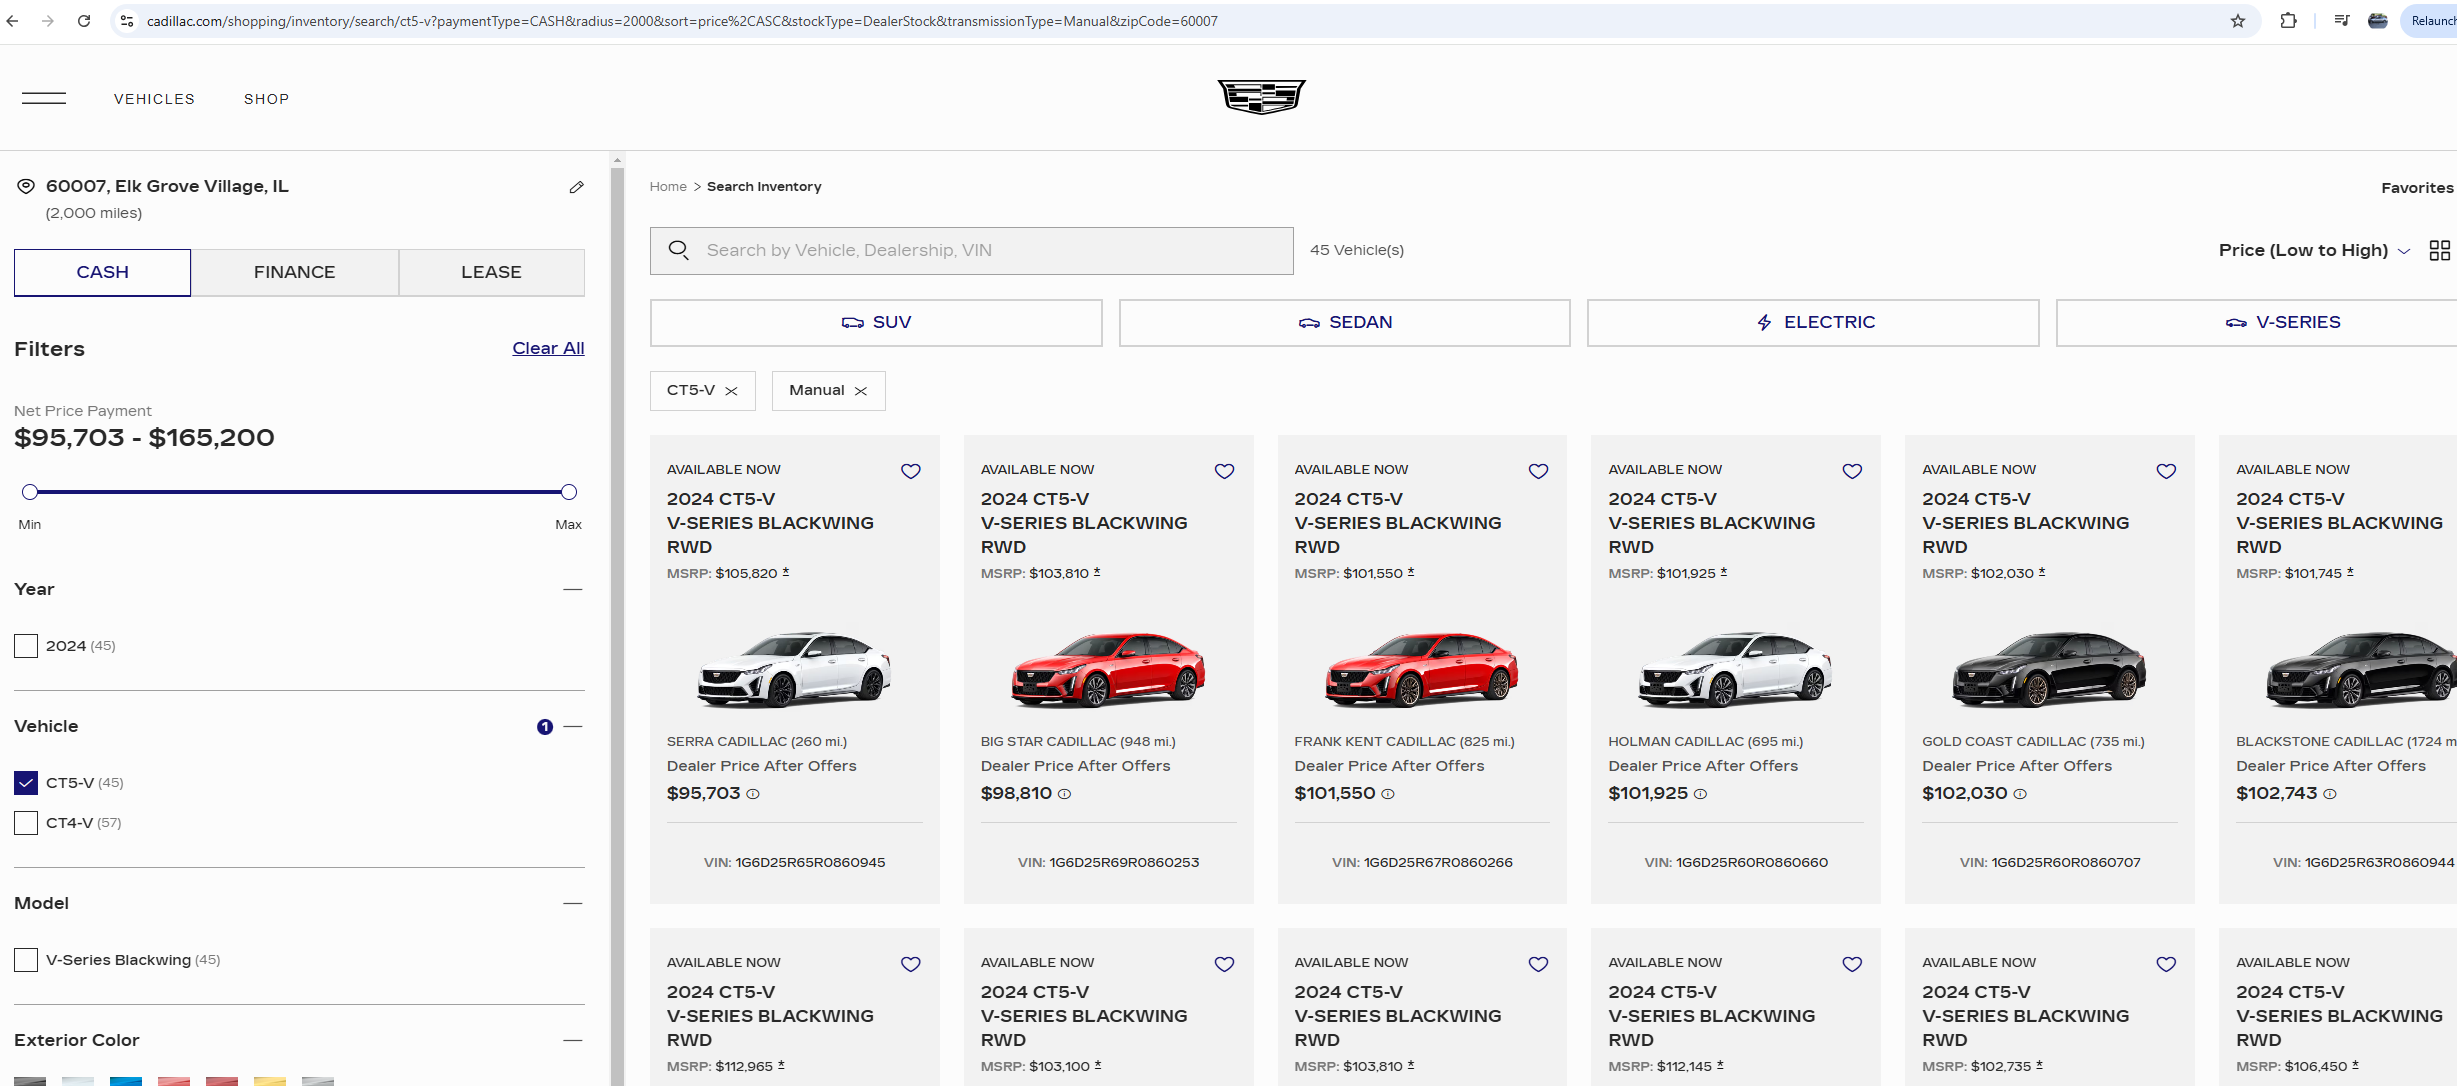Open the VEHICLES menu item
Viewport: 2457px width, 1086px height.
[154, 99]
